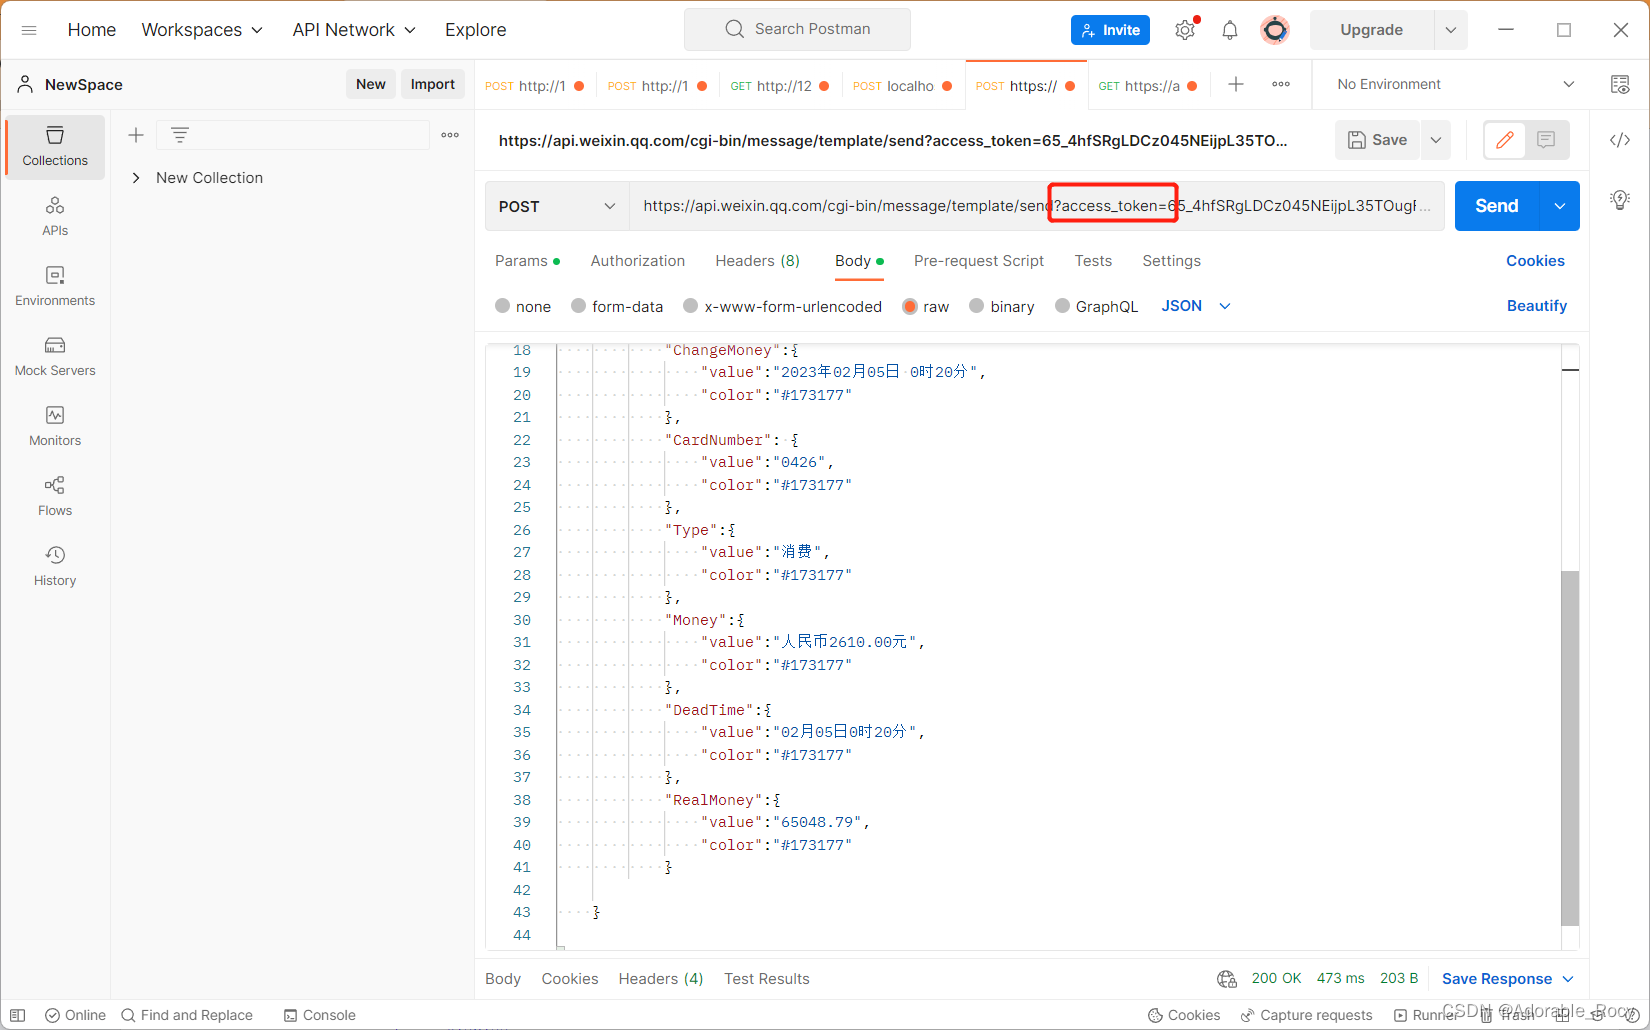Open Monitors in the sidebar
Image resolution: width=1650 pixels, height=1030 pixels.
[x=55, y=427]
